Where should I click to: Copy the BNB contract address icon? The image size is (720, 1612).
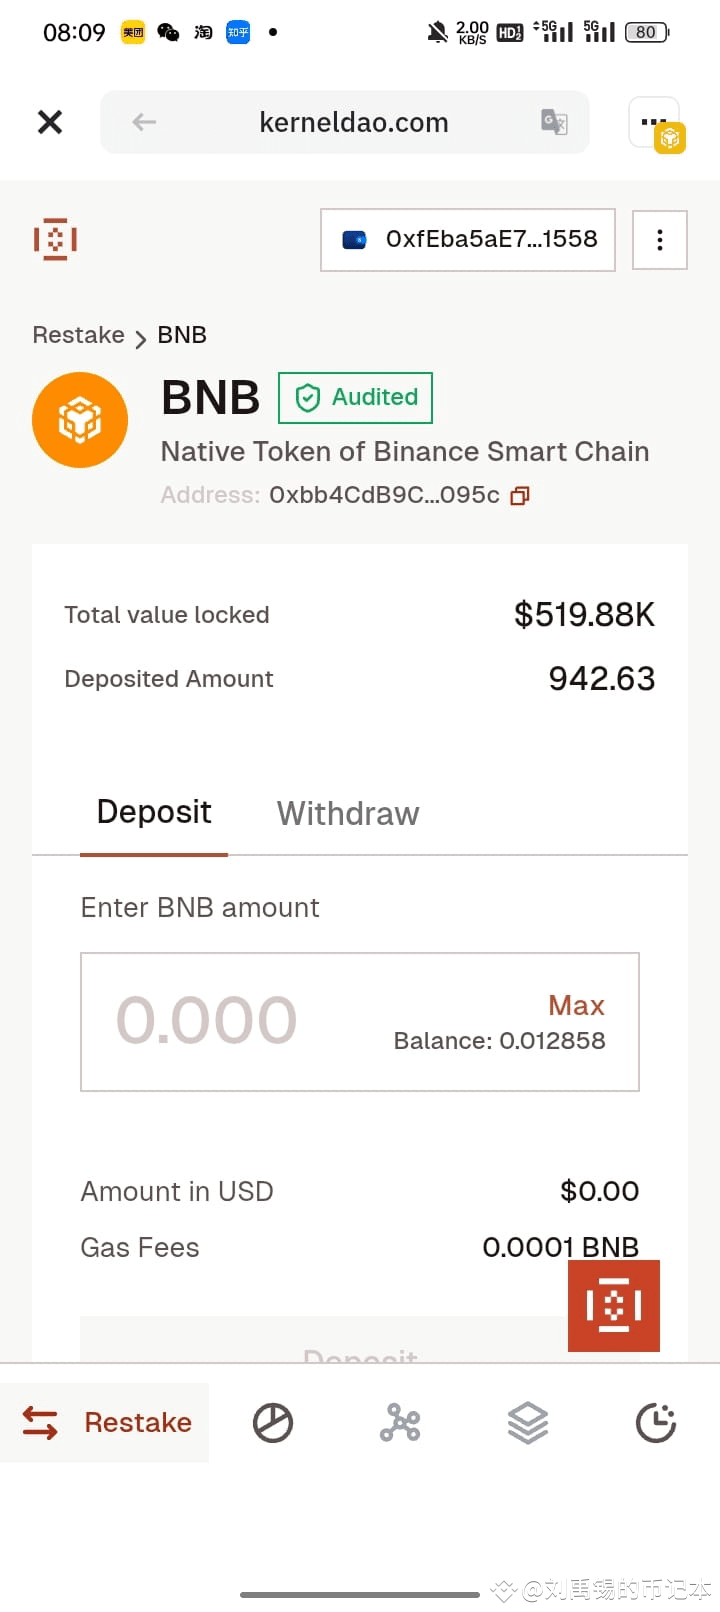(520, 496)
